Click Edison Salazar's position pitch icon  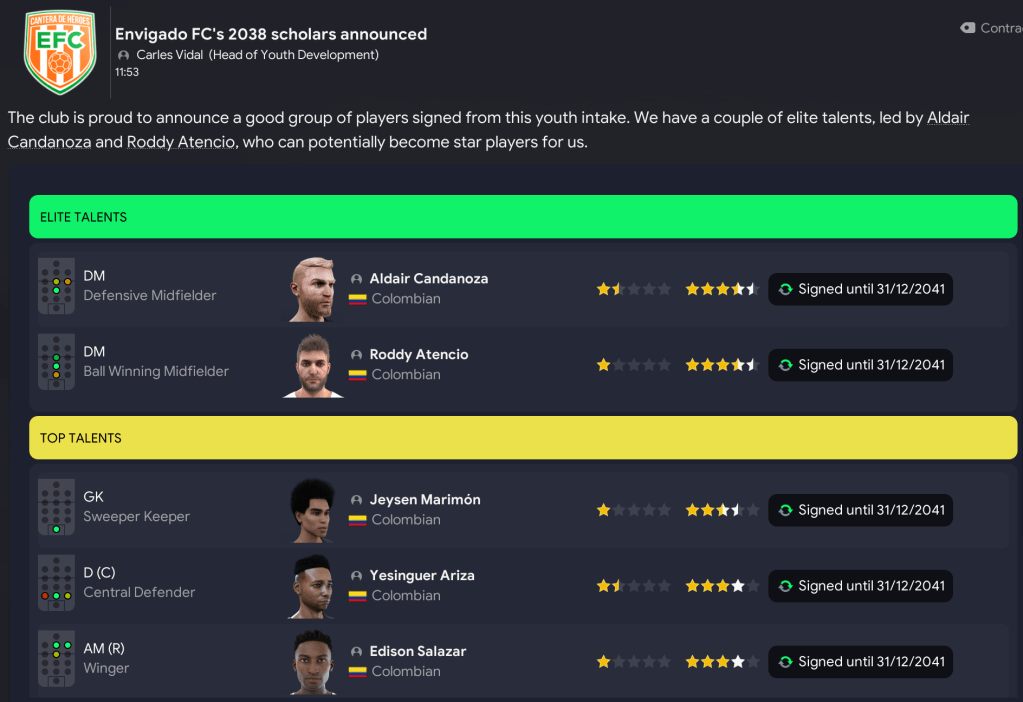[x=56, y=658]
